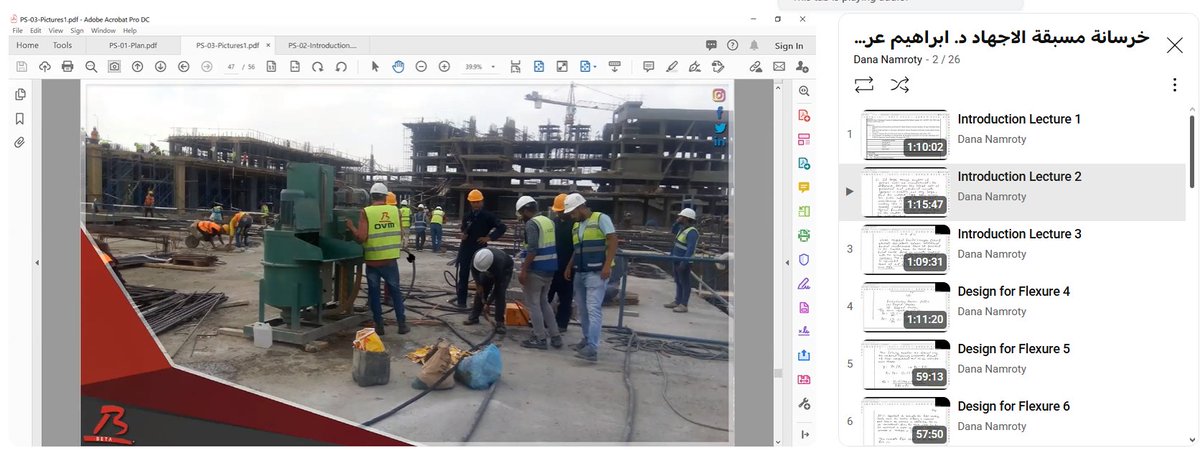Viewport: 1200px width, 453px height.
Task: Play Design for Flexure 6 video
Action: [1012, 422]
